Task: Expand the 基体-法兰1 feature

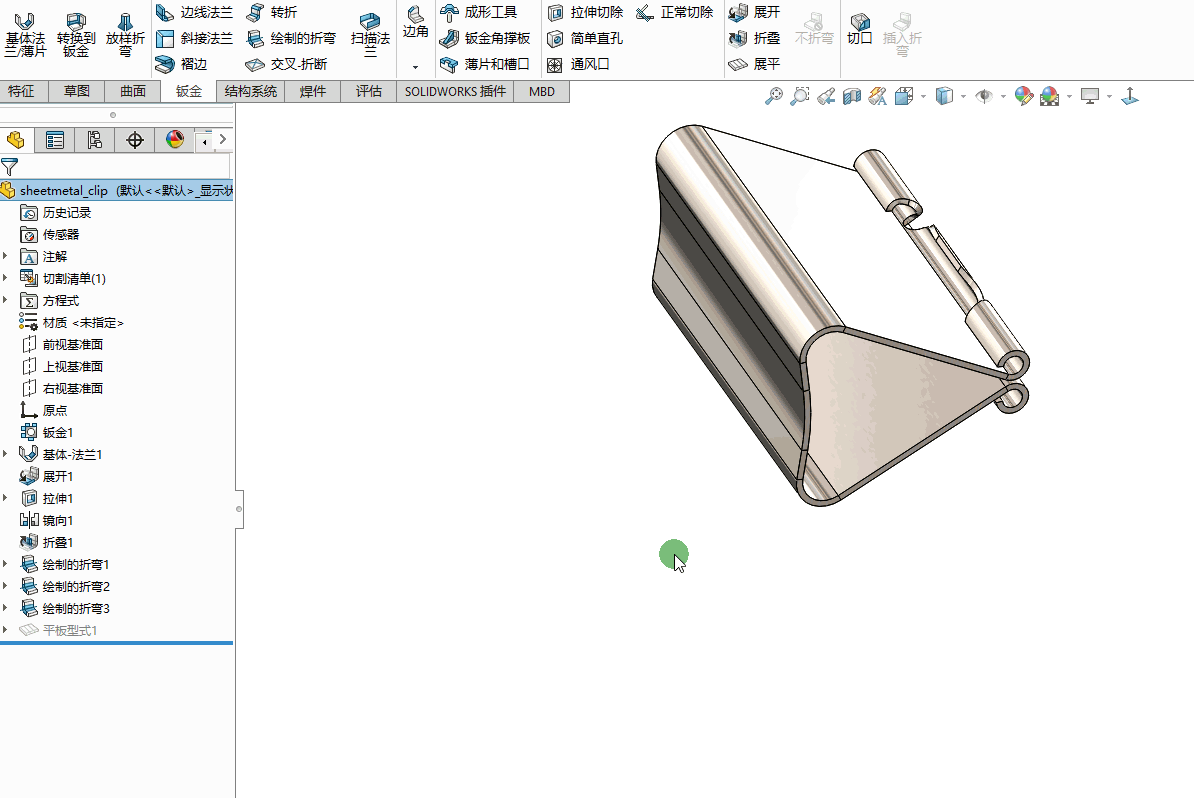Action: [5, 455]
